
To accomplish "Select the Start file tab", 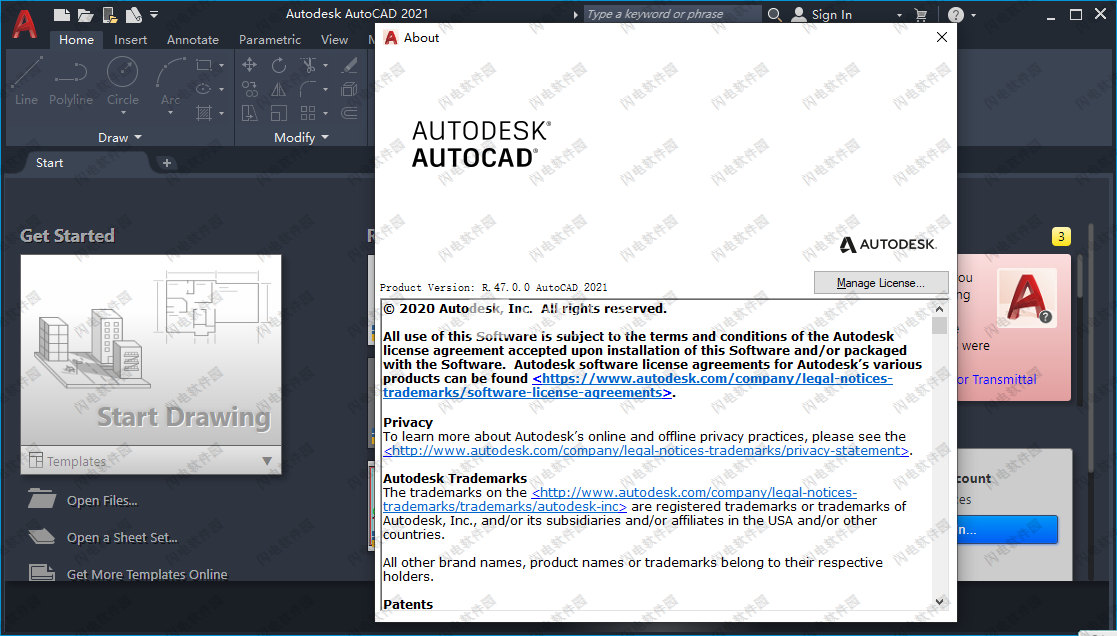I will point(49,163).
